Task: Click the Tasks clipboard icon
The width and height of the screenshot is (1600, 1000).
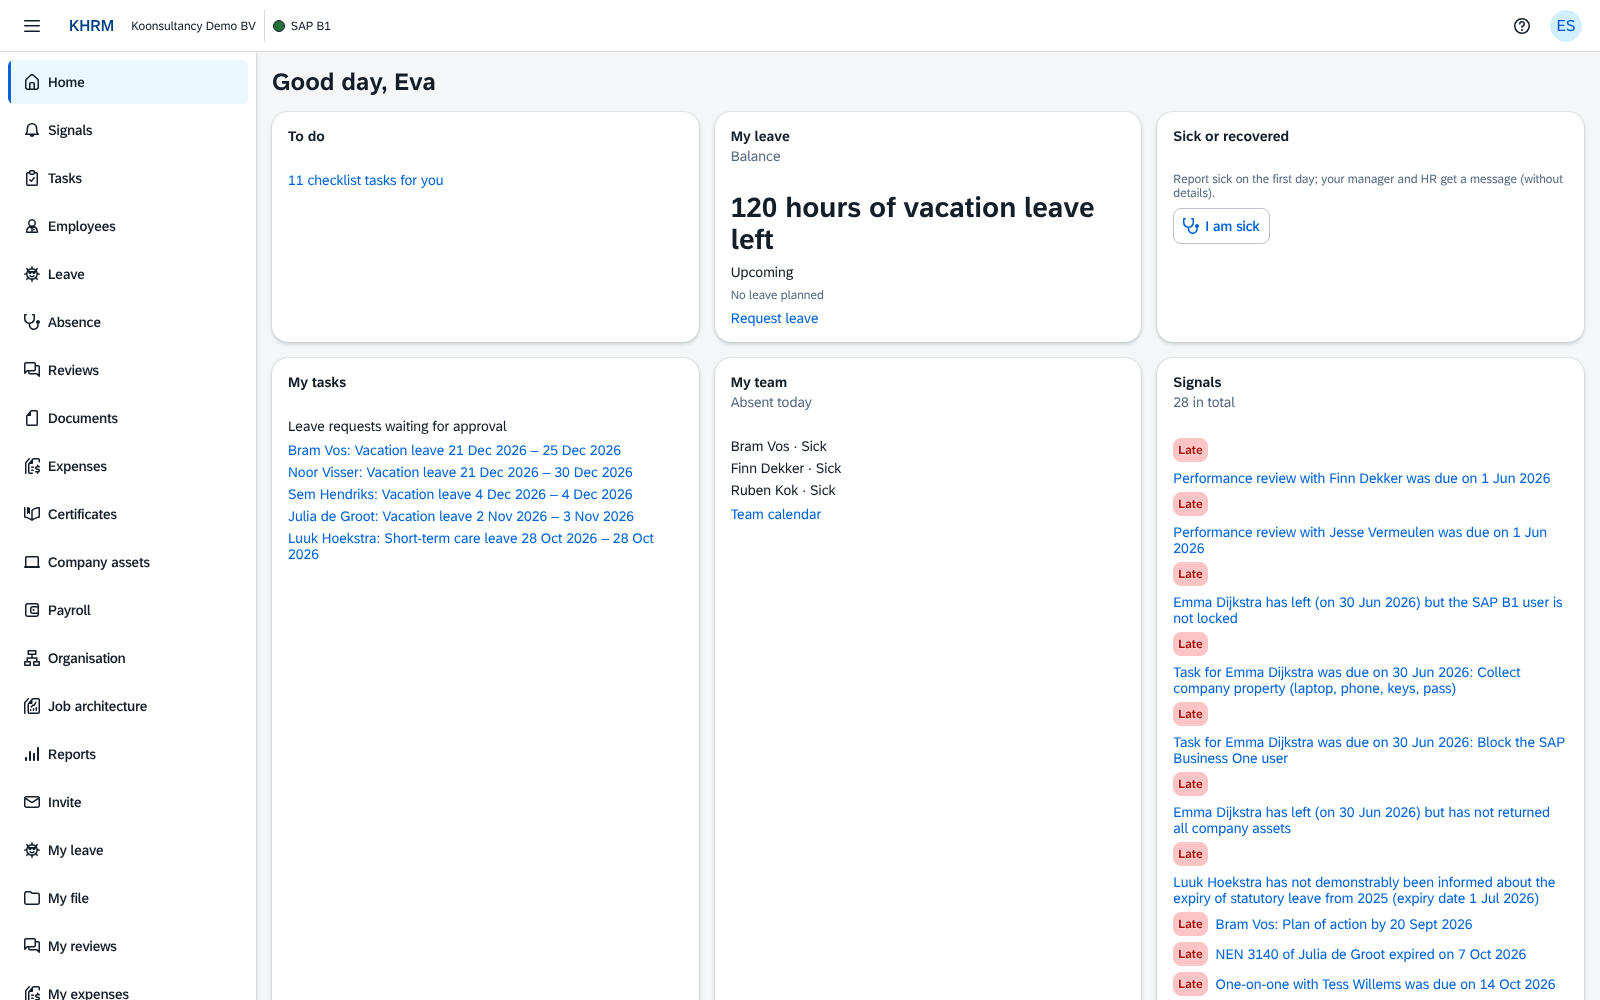Action: [x=32, y=178]
